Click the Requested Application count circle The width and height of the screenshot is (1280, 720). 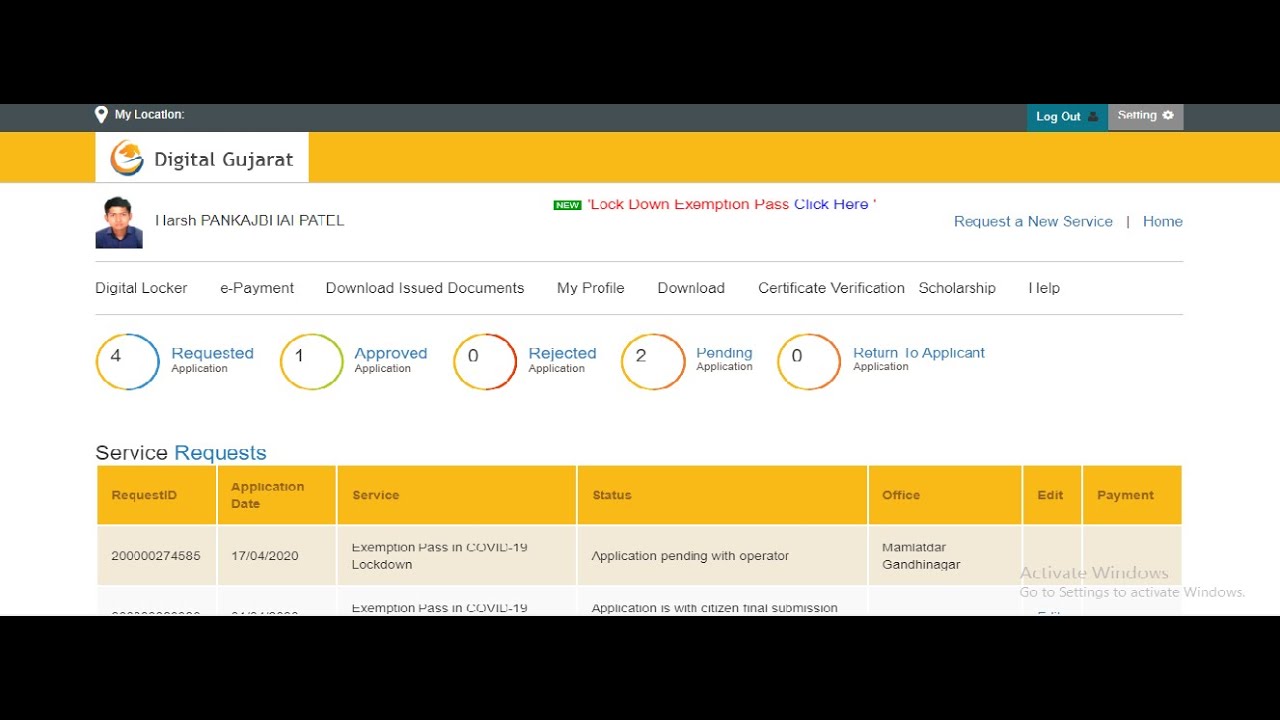tap(128, 362)
